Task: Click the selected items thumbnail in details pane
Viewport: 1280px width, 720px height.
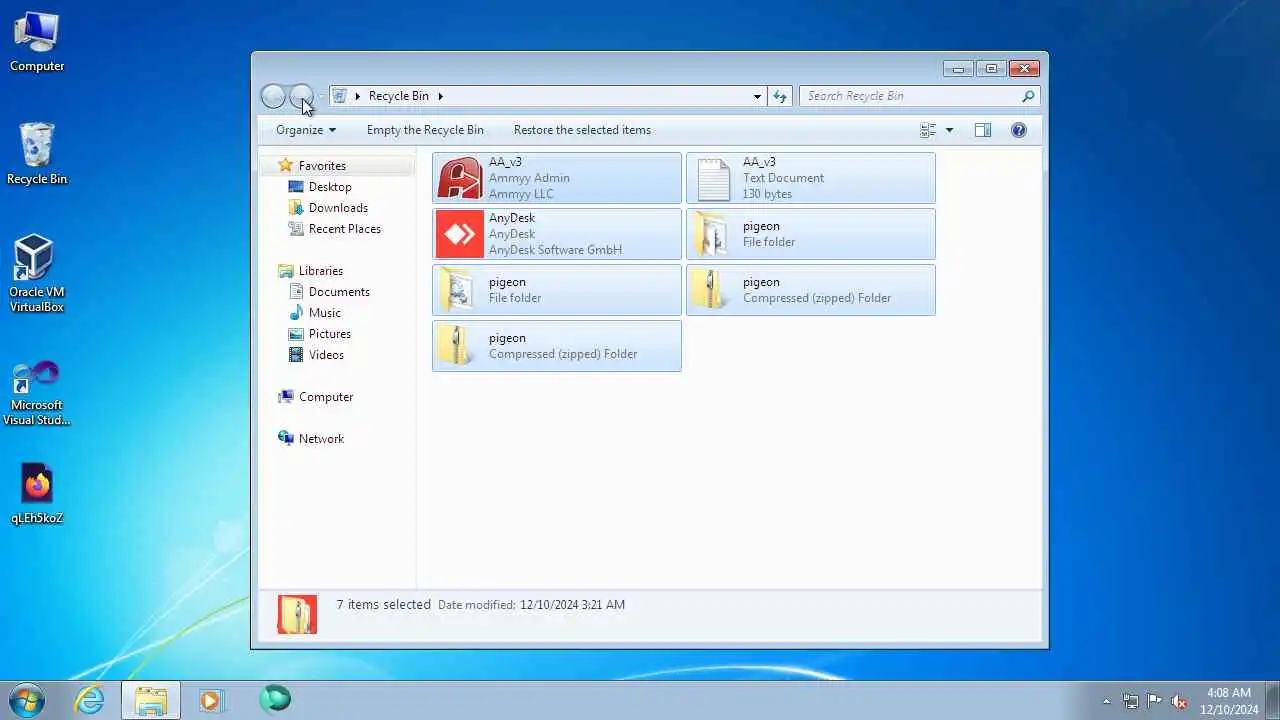Action: 297,614
